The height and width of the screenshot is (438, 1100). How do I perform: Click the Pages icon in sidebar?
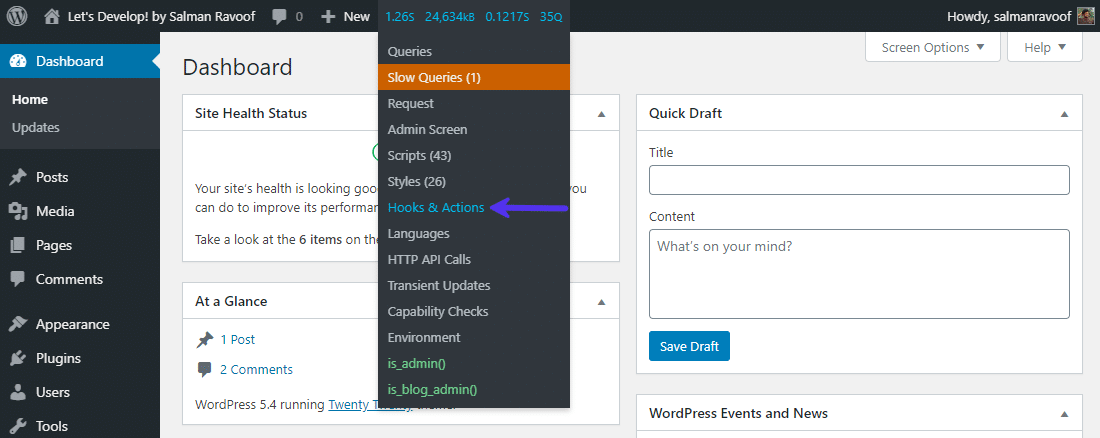18,245
